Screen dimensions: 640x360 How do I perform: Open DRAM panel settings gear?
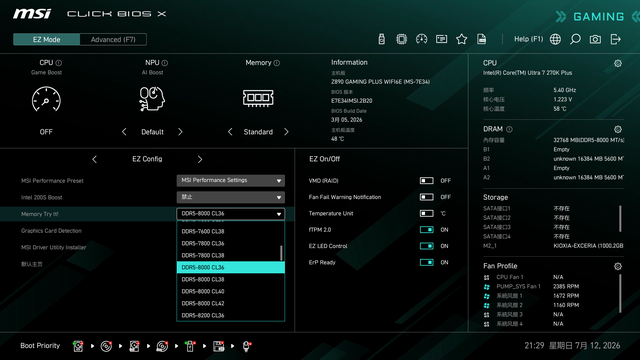pyautogui.click(x=618, y=129)
